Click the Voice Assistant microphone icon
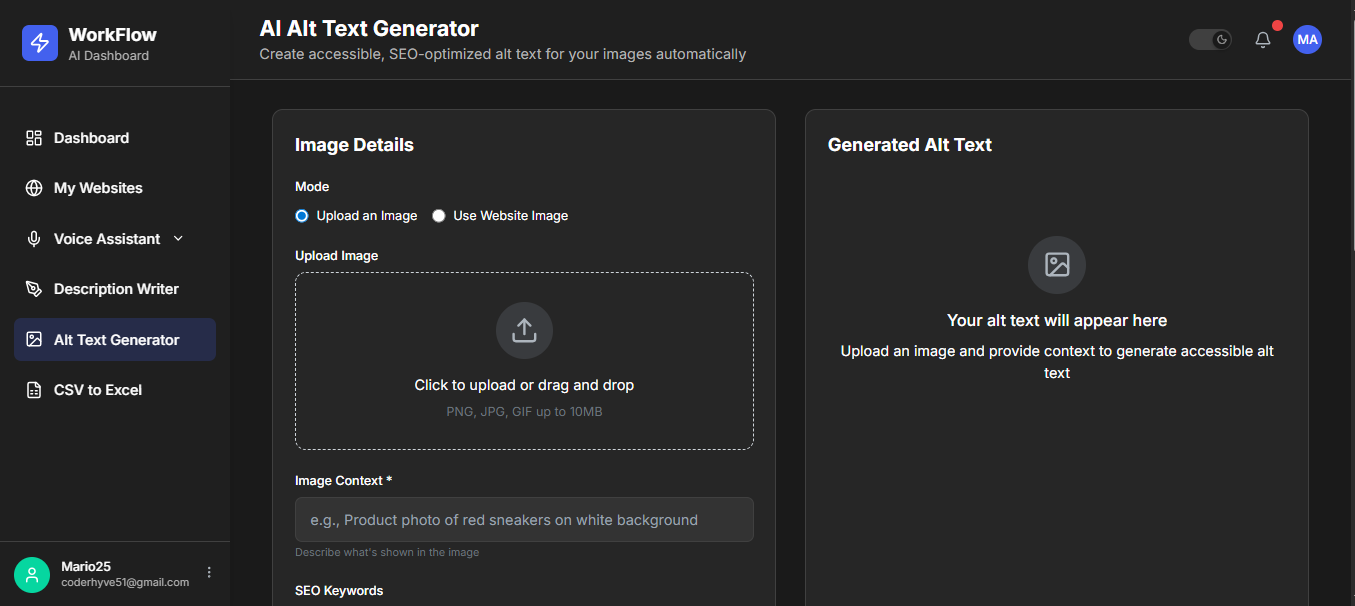Image resolution: width=1355 pixels, height=606 pixels. [x=34, y=239]
